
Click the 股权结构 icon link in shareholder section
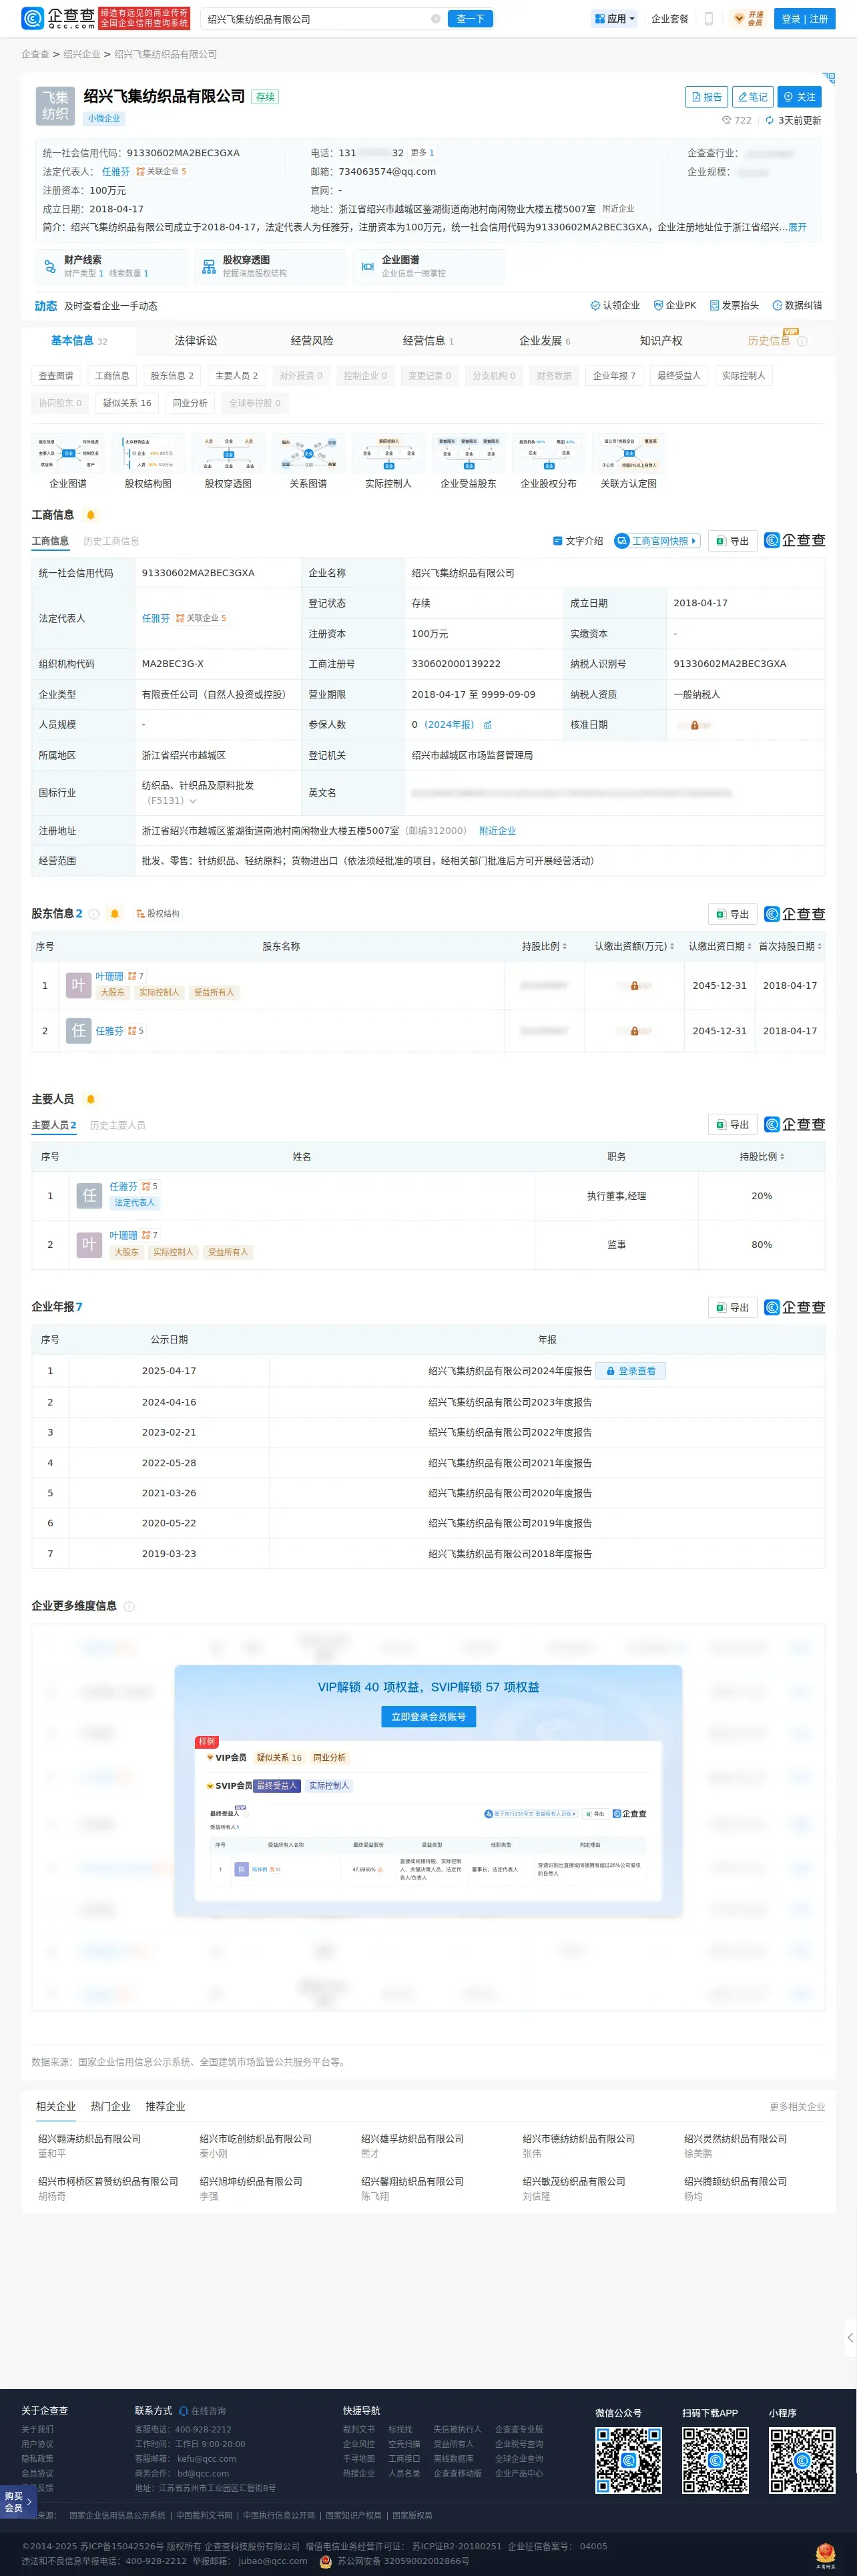coord(158,914)
